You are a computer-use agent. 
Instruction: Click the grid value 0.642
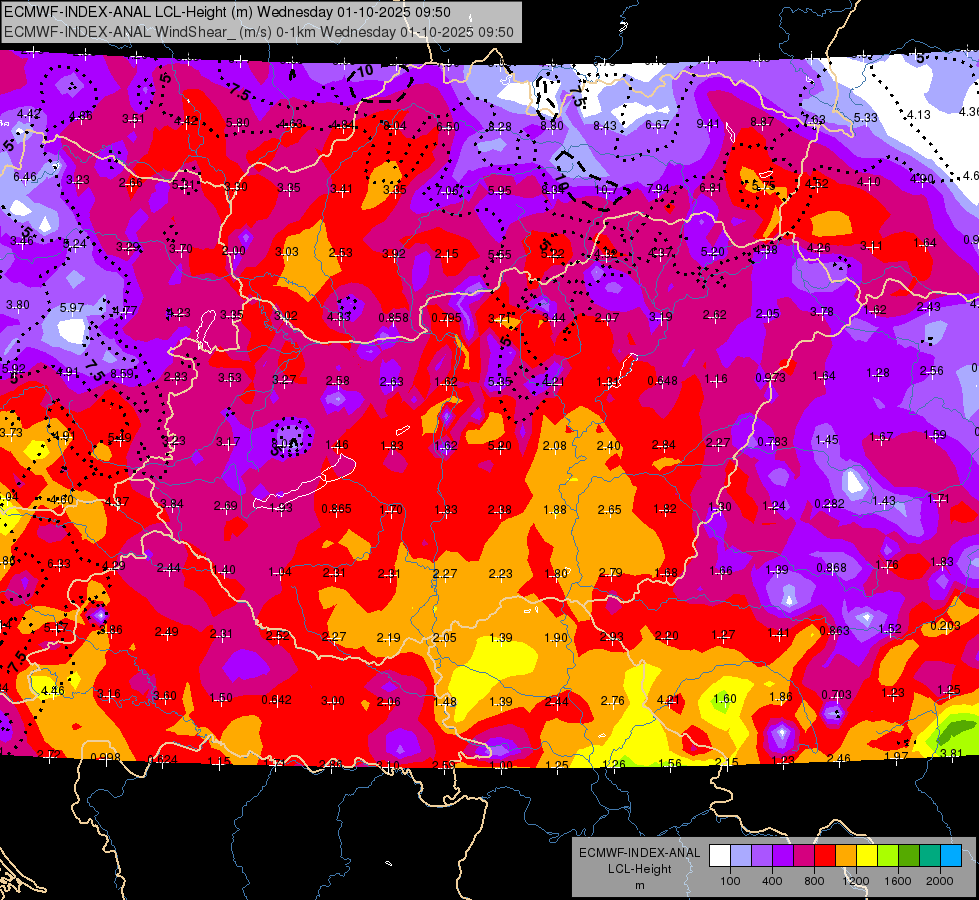coord(276,700)
